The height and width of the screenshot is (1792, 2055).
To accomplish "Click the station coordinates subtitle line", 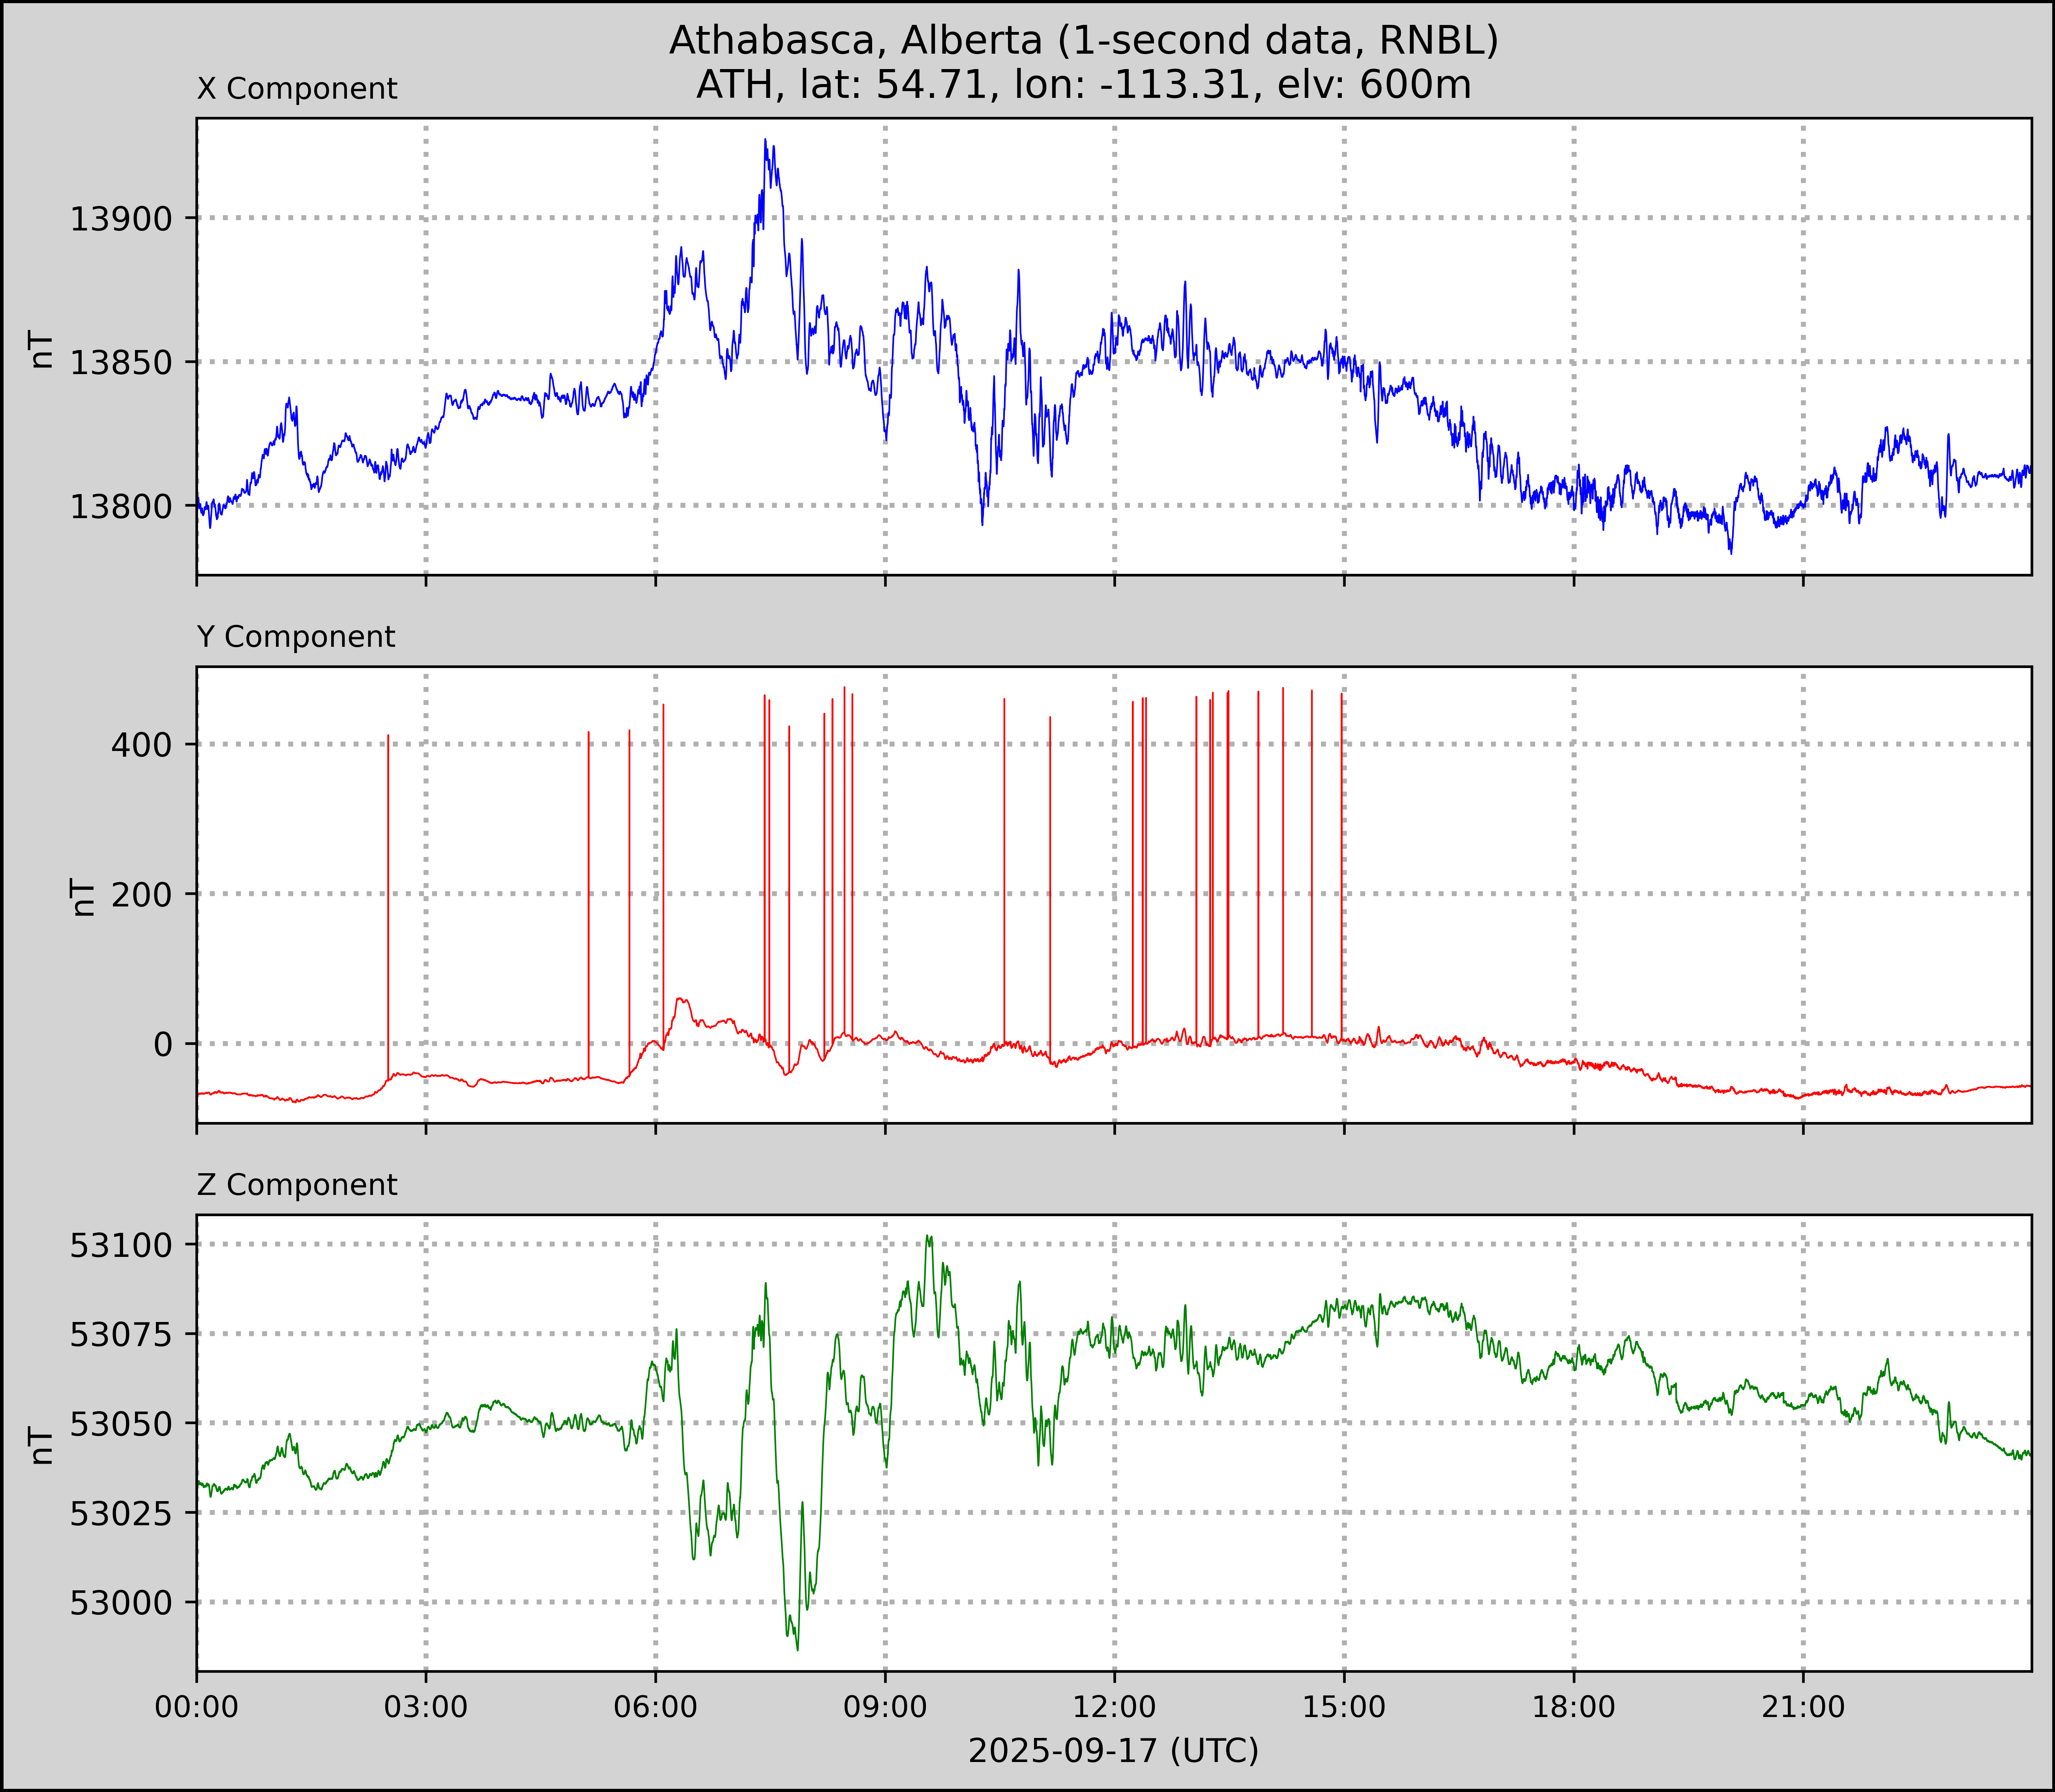I will click(x=1083, y=85).
